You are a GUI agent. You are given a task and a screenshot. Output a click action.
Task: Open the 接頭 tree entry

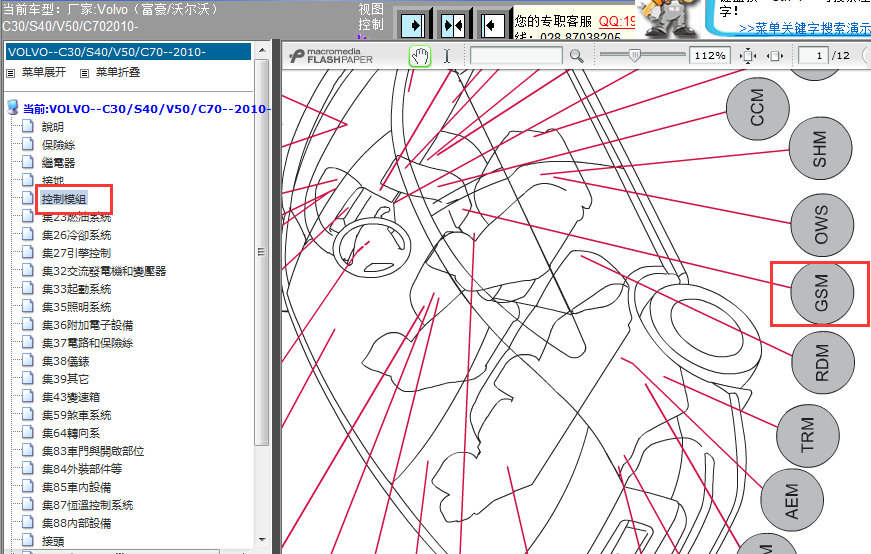[x=53, y=541]
